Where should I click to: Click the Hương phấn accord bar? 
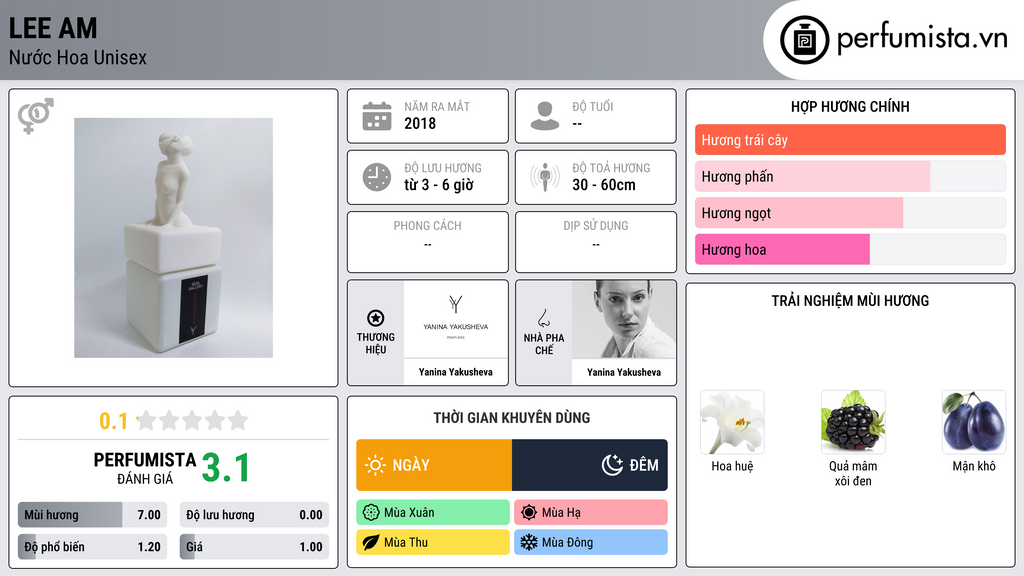pyautogui.click(x=850, y=176)
